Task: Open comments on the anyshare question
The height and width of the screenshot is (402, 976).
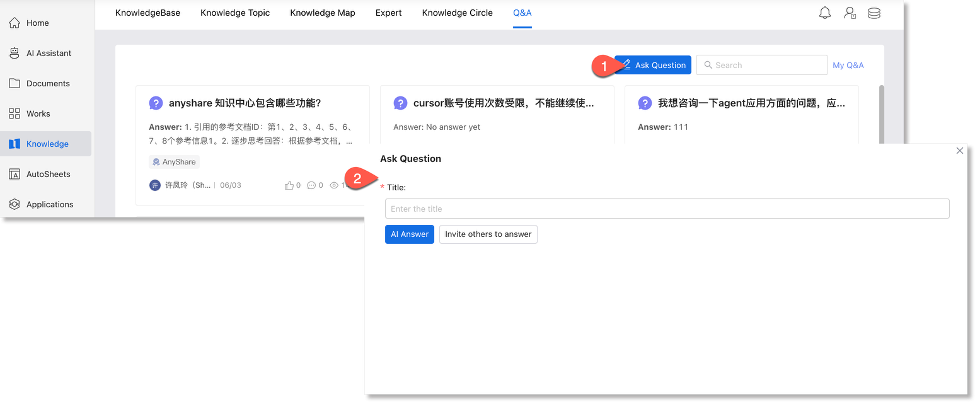Action: point(312,186)
